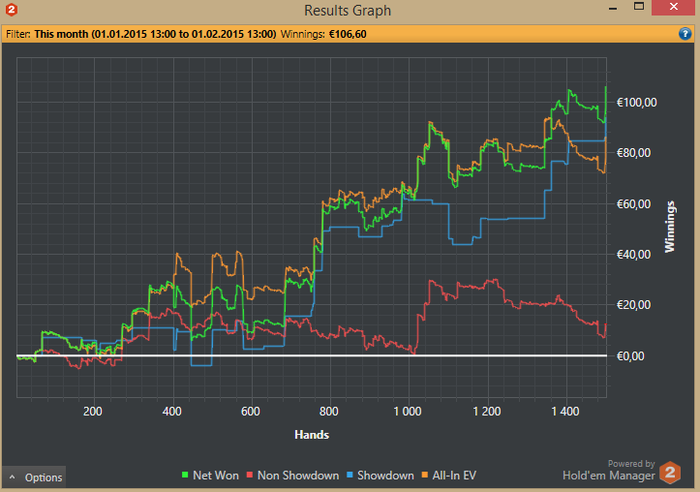The image size is (700, 492).
Task: Close the Results Graph window
Action: tap(674, 7)
